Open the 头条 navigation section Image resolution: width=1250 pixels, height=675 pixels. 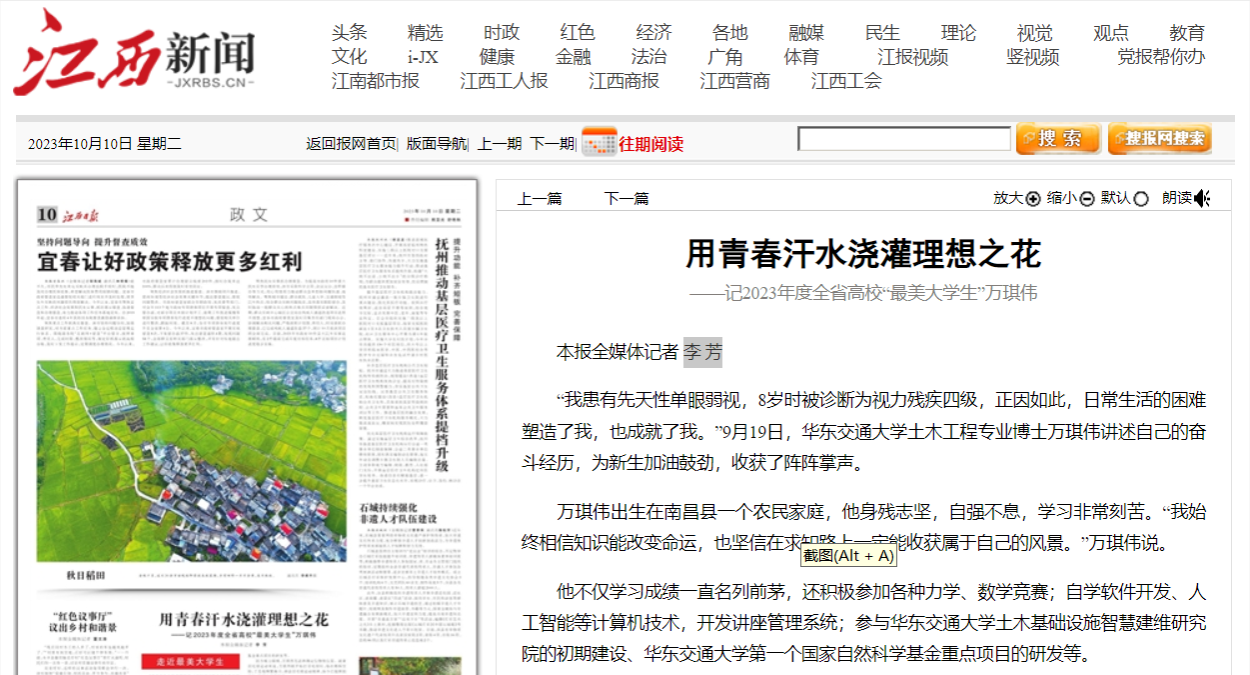[x=349, y=33]
